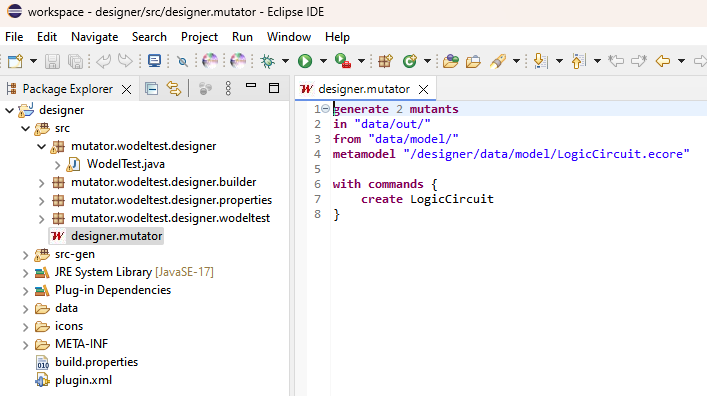Click the Save All icon

coord(75,61)
